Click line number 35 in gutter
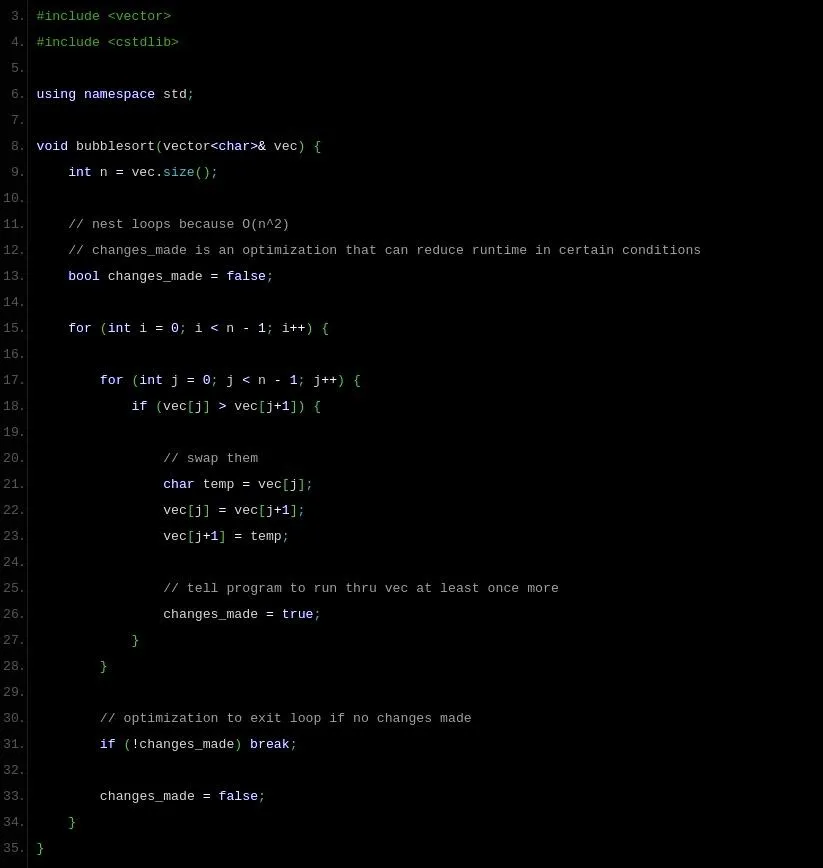 [13, 848]
